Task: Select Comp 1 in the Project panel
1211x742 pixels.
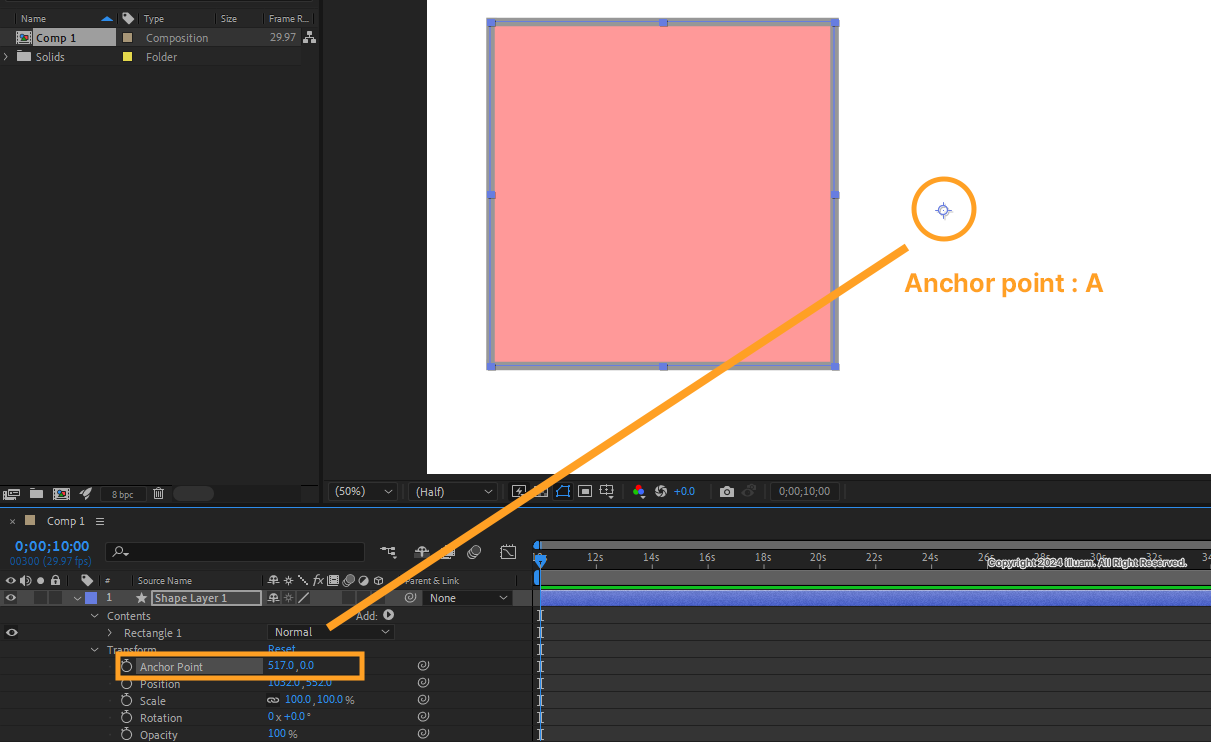Action: point(56,38)
